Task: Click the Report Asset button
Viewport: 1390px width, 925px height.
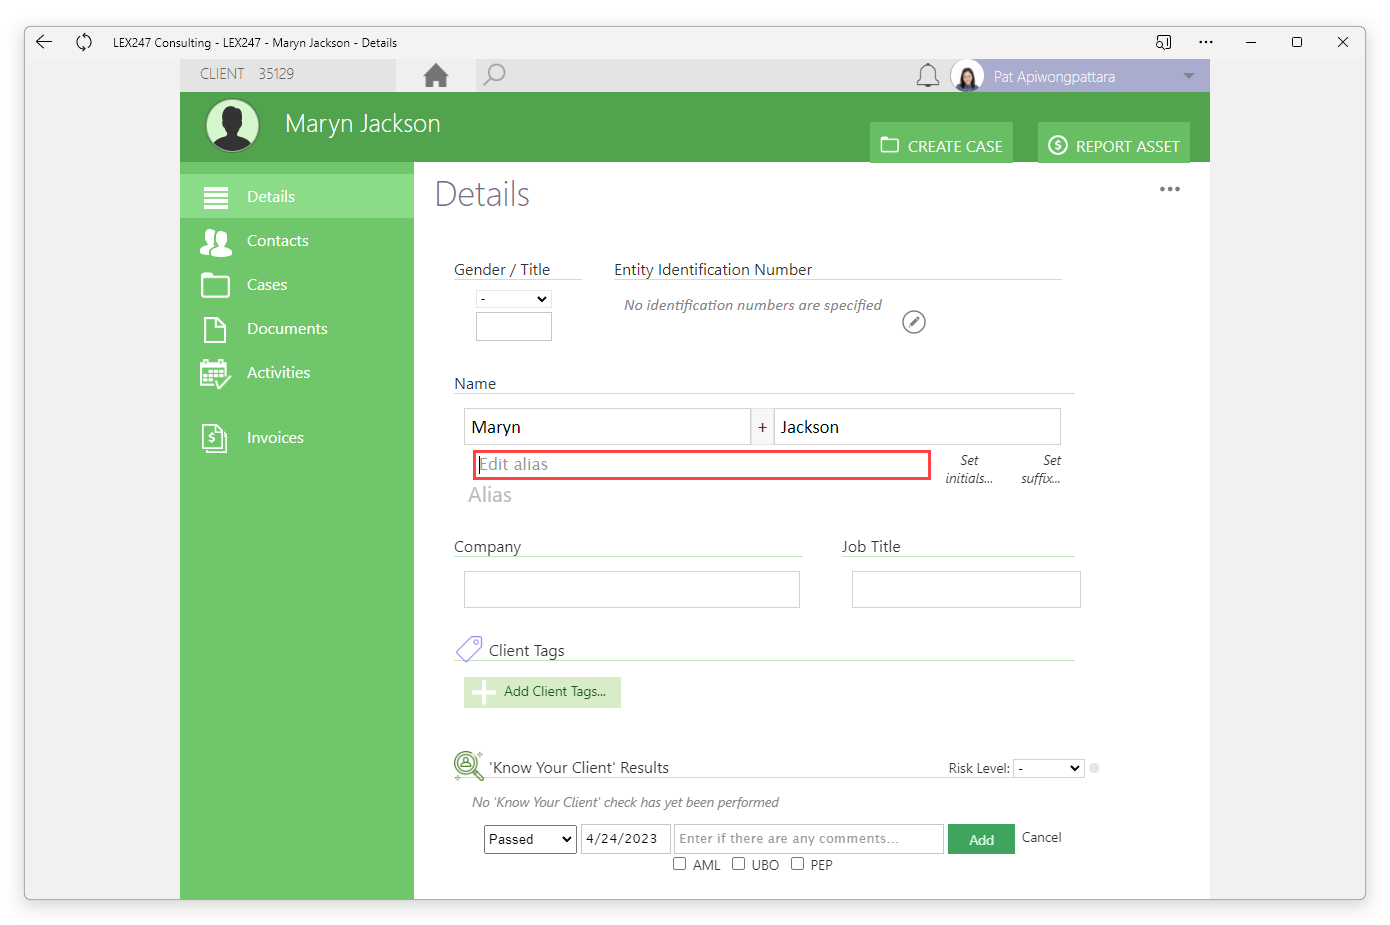Action: [1114, 145]
